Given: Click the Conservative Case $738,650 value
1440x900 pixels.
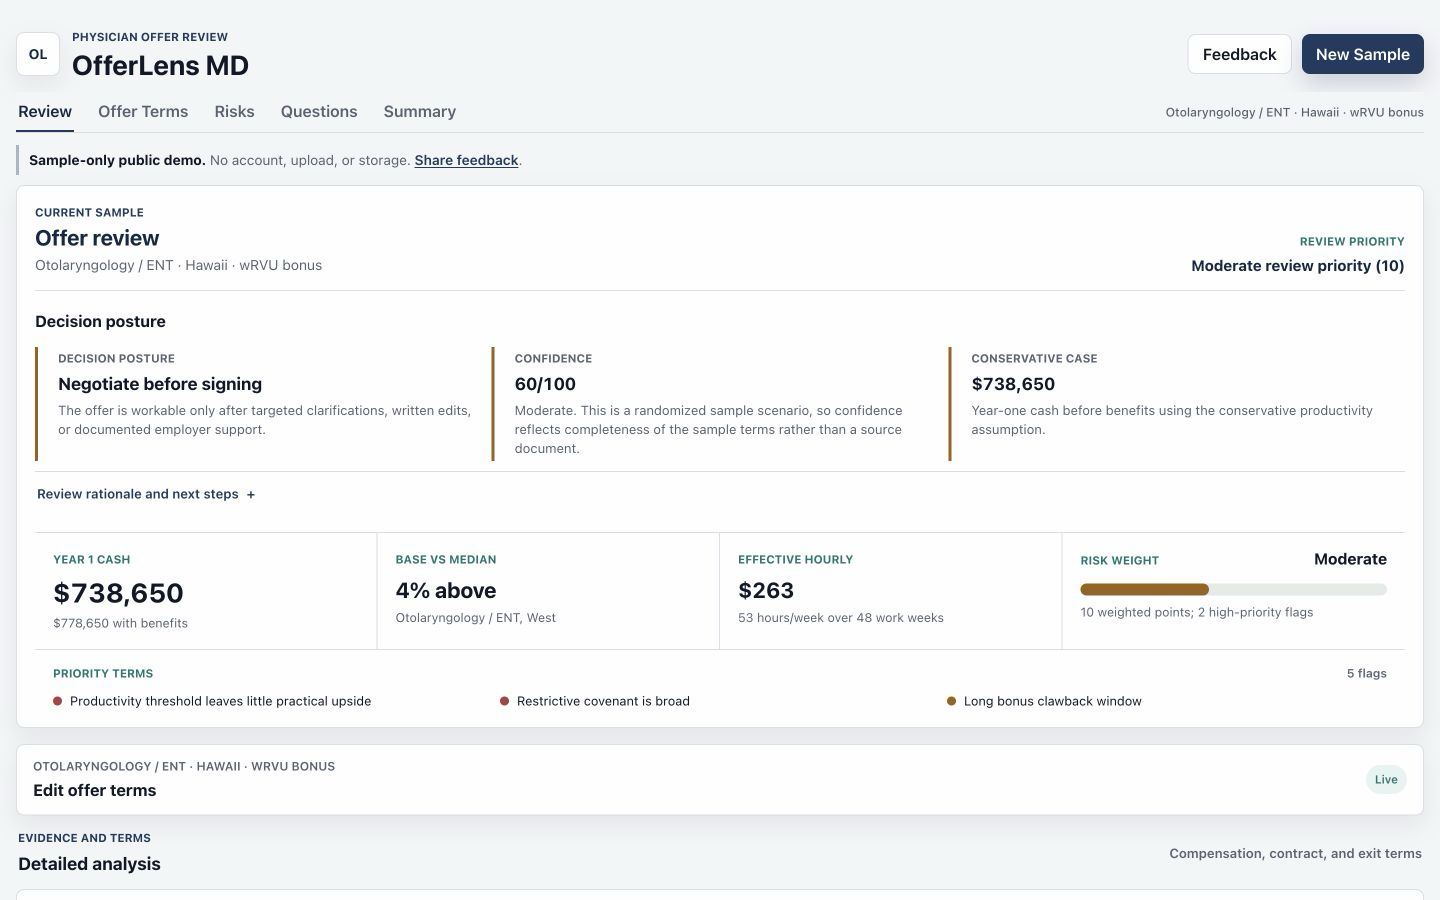Looking at the screenshot, I should point(1013,384).
